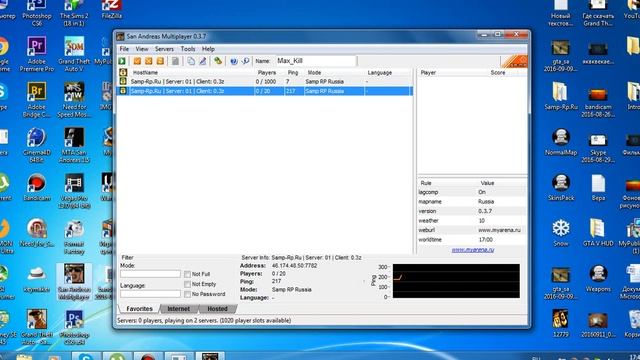The width and height of the screenshot is (640, 360).
Task: Click the pen edit icon in toolbar
Action: click(202, 61)
